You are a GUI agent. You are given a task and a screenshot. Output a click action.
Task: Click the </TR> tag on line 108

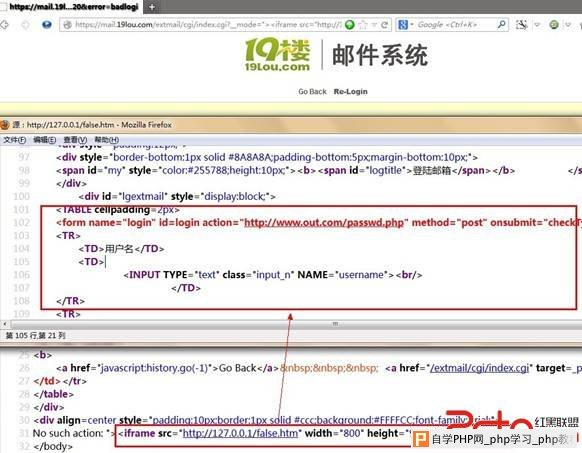tap(71, 301)
